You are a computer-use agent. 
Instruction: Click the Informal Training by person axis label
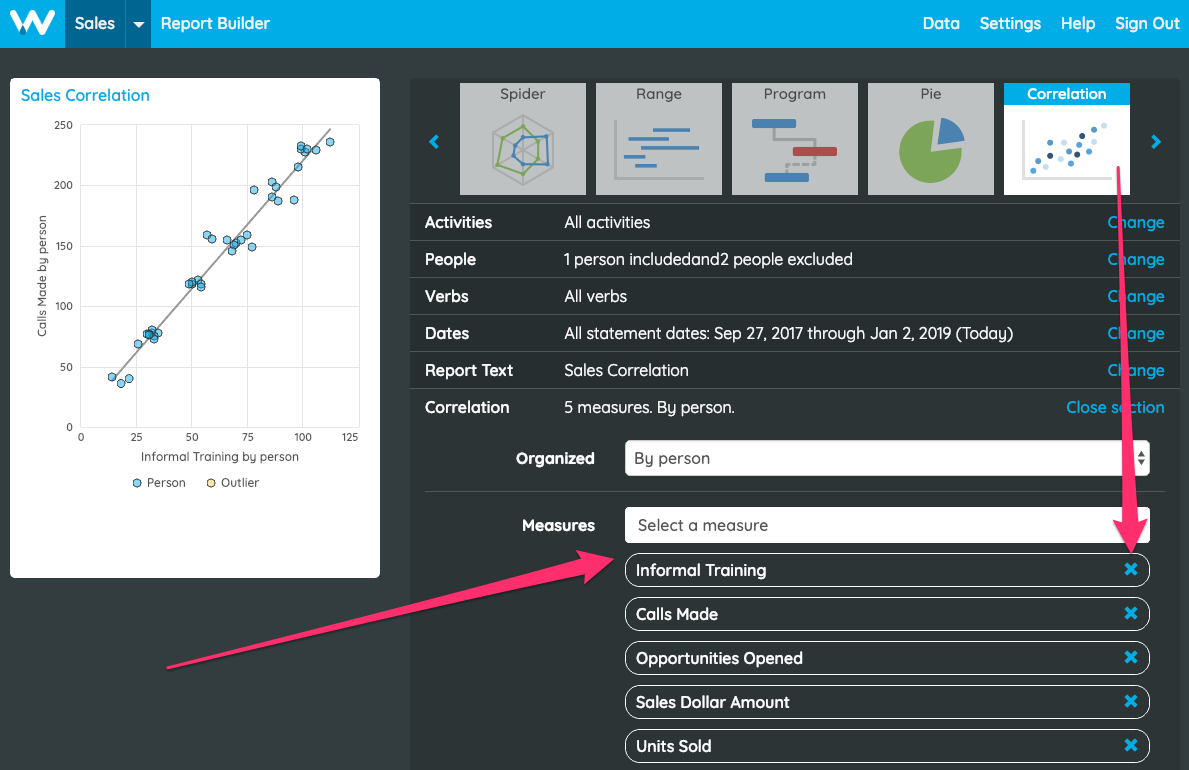click(220, 457)
